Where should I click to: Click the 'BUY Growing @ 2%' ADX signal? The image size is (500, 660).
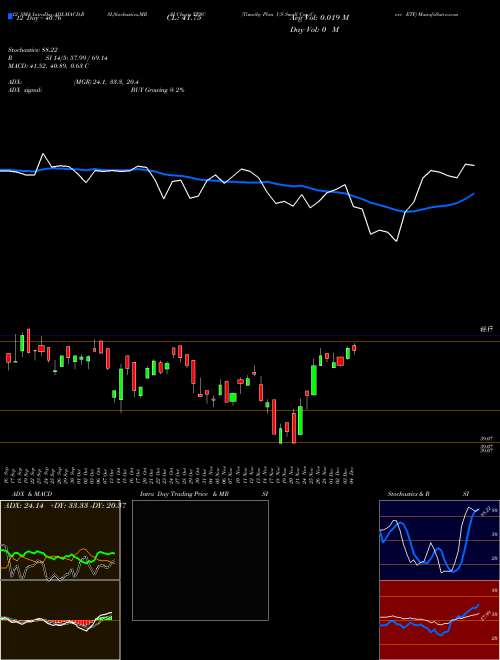[x=157, y=90]
